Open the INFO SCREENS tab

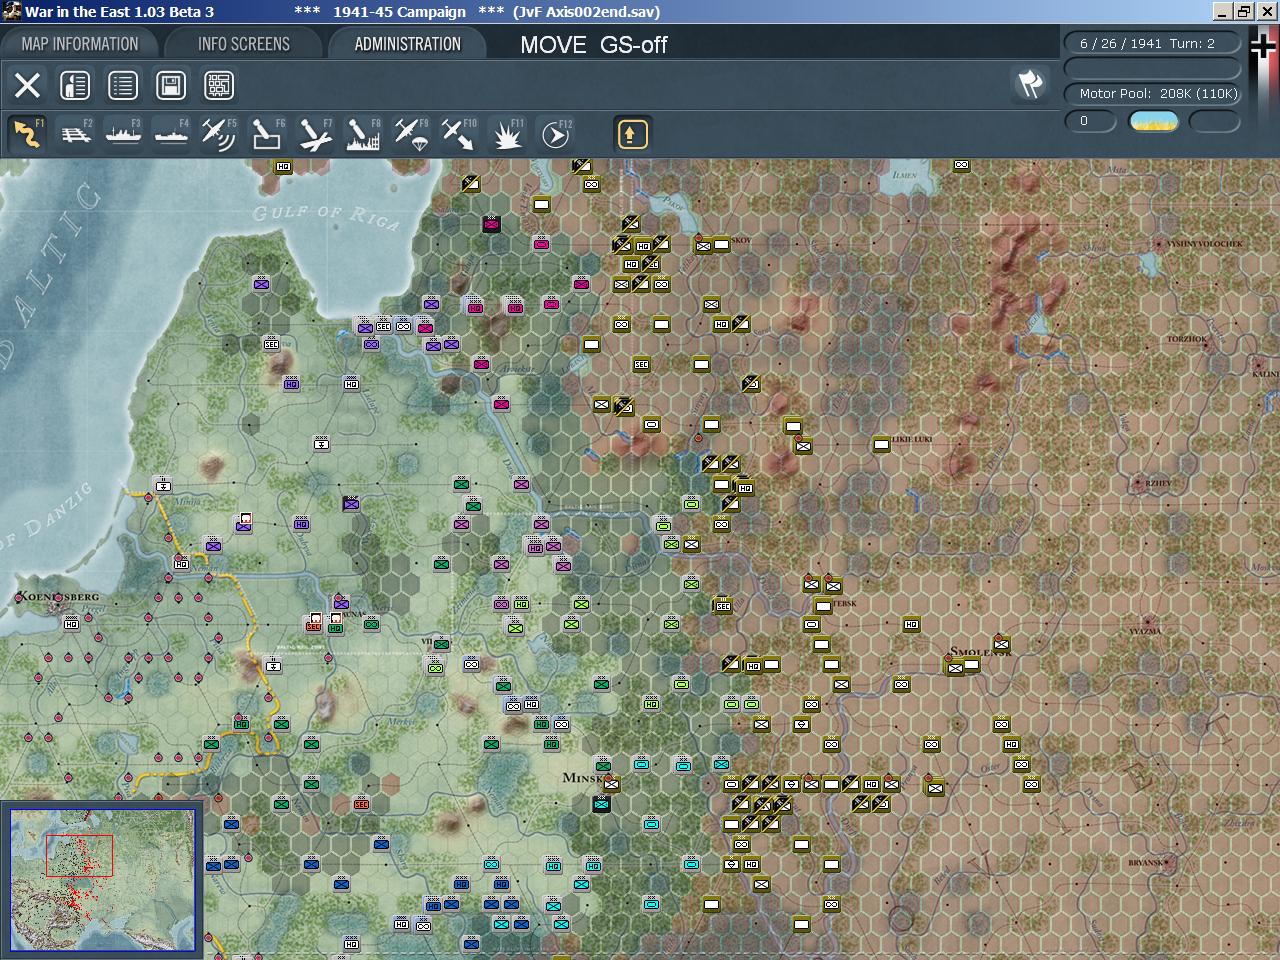tap(243, 44)
